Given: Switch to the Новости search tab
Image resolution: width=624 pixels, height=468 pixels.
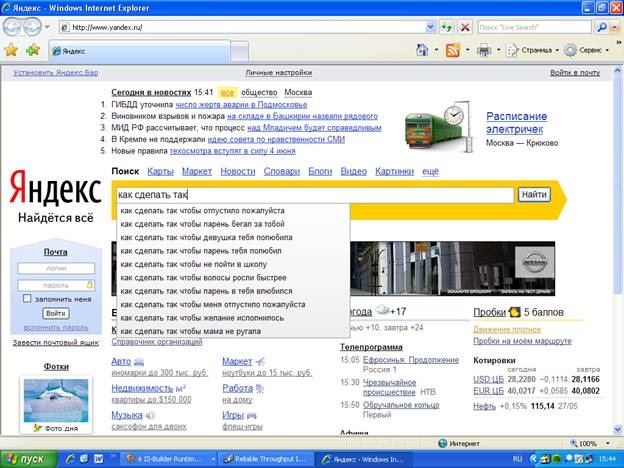Looking at the screenshot, I should tap(237, 172).
